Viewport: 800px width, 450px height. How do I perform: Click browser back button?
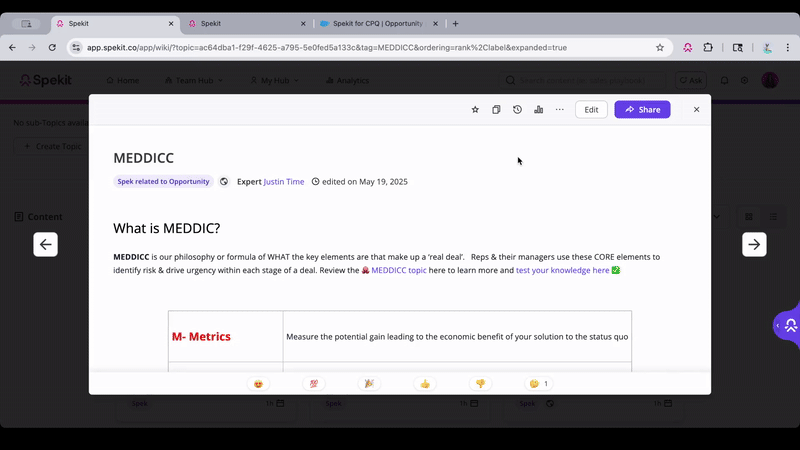coord(12,47)
